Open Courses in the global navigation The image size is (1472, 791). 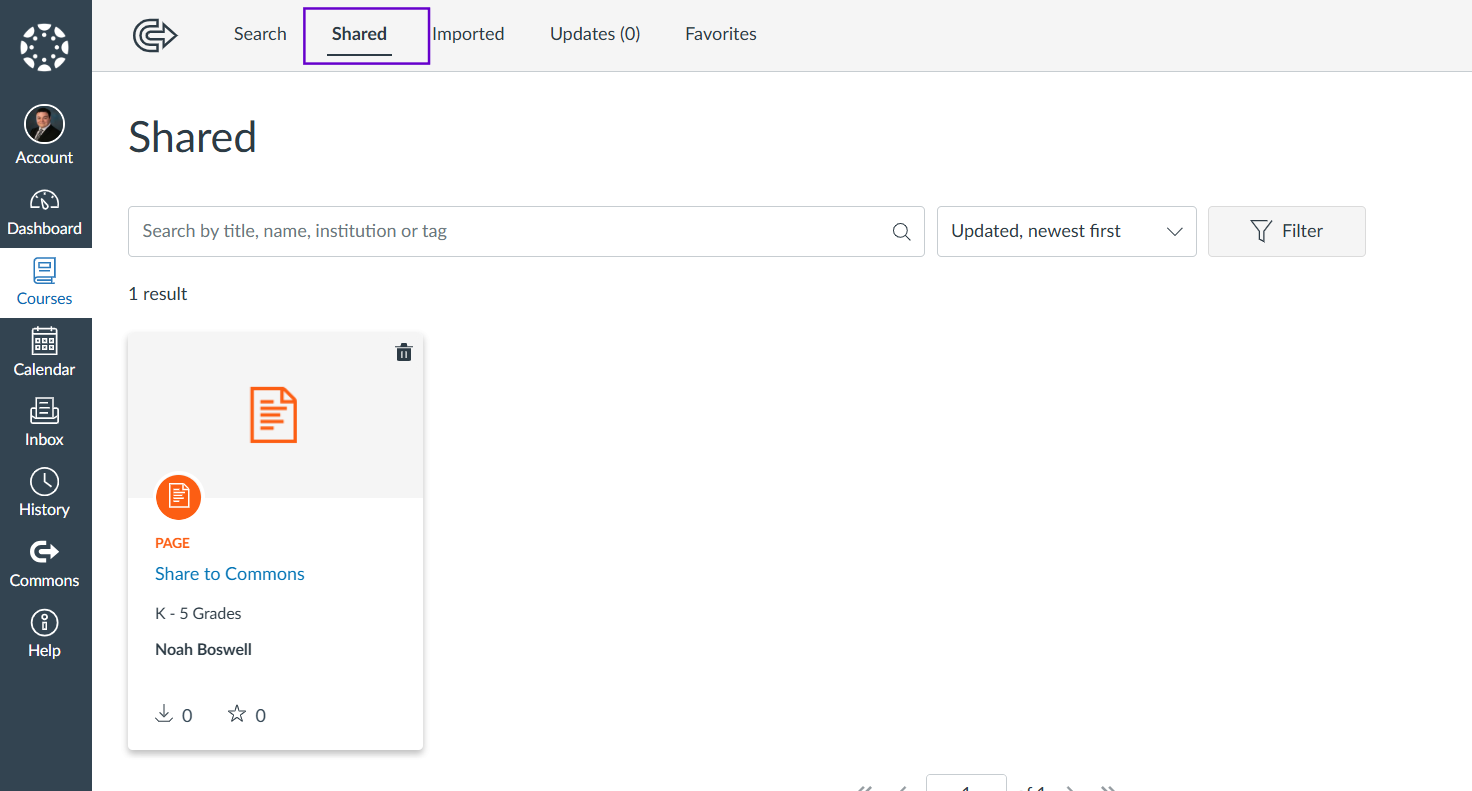point(45,283)
